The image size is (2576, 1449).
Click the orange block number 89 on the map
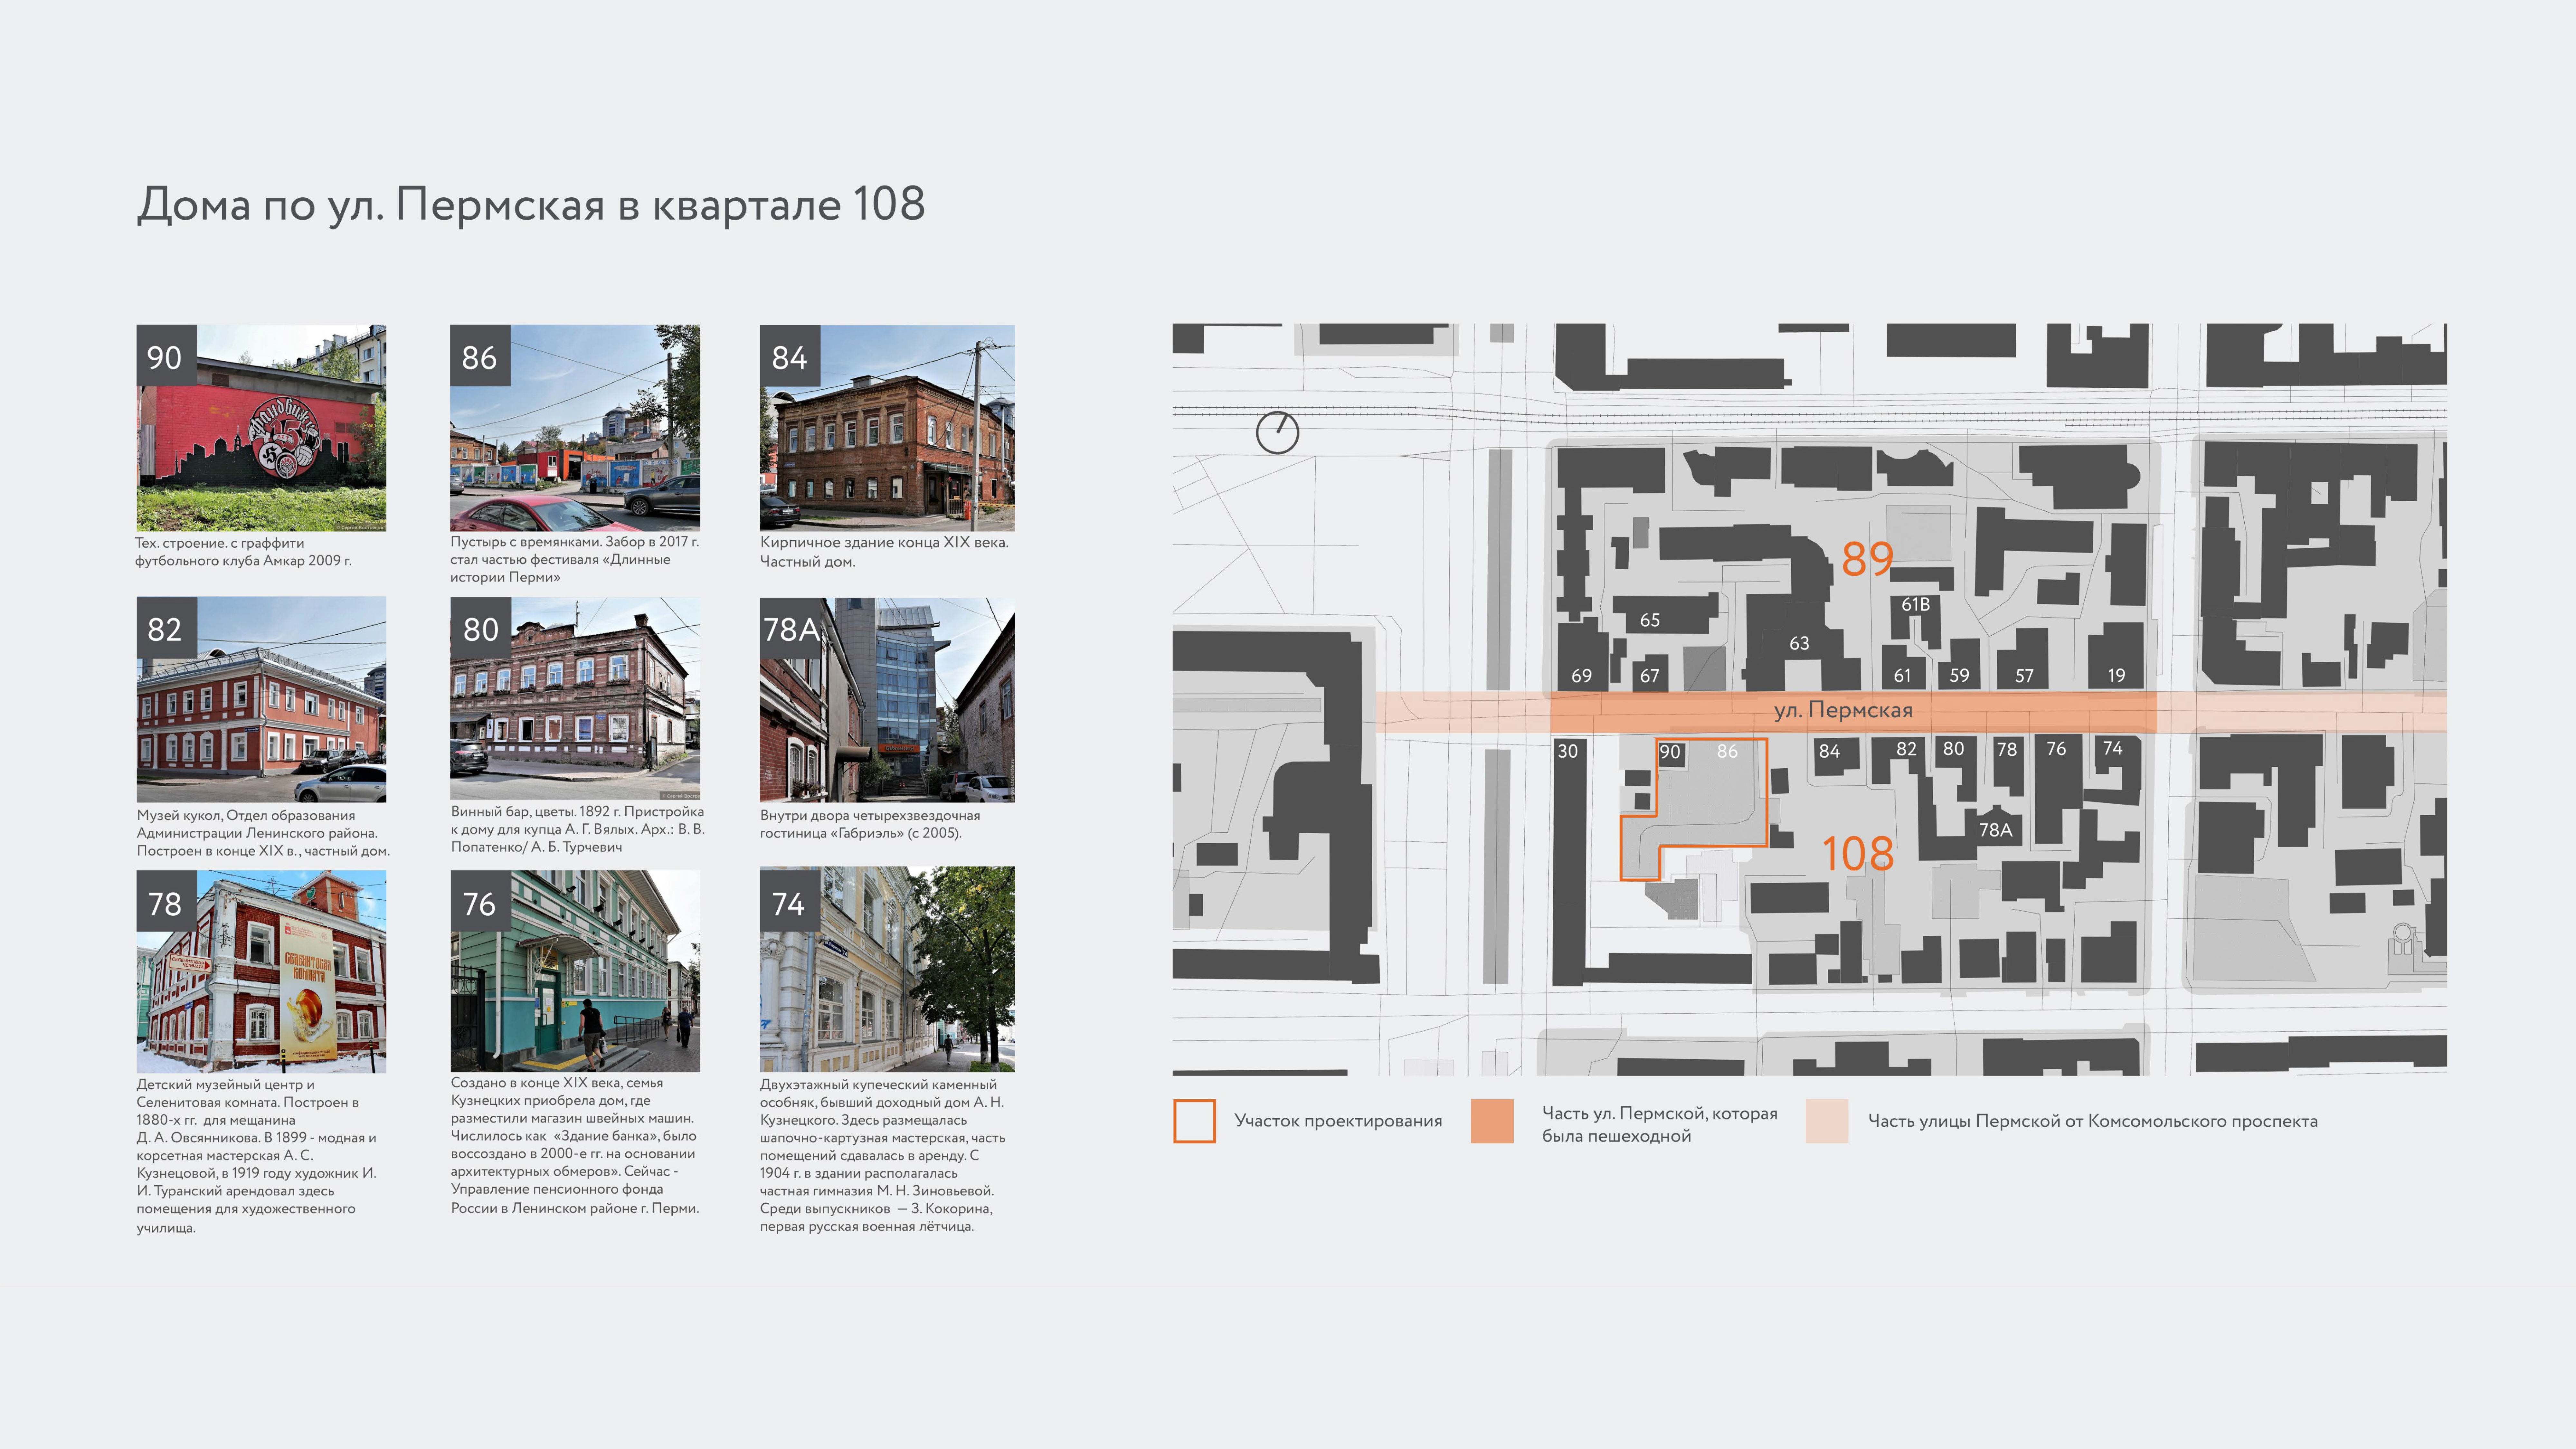[1867, 559]
